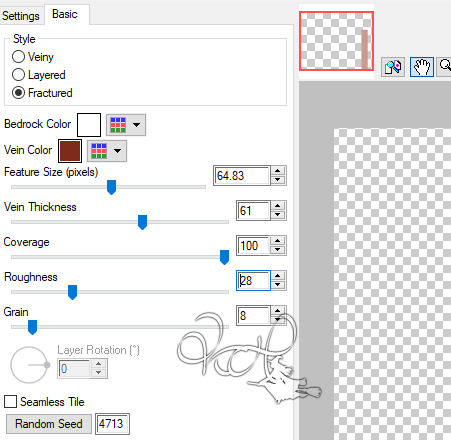Increase Roughness value with the up arrow

click(x=278, y=276)
